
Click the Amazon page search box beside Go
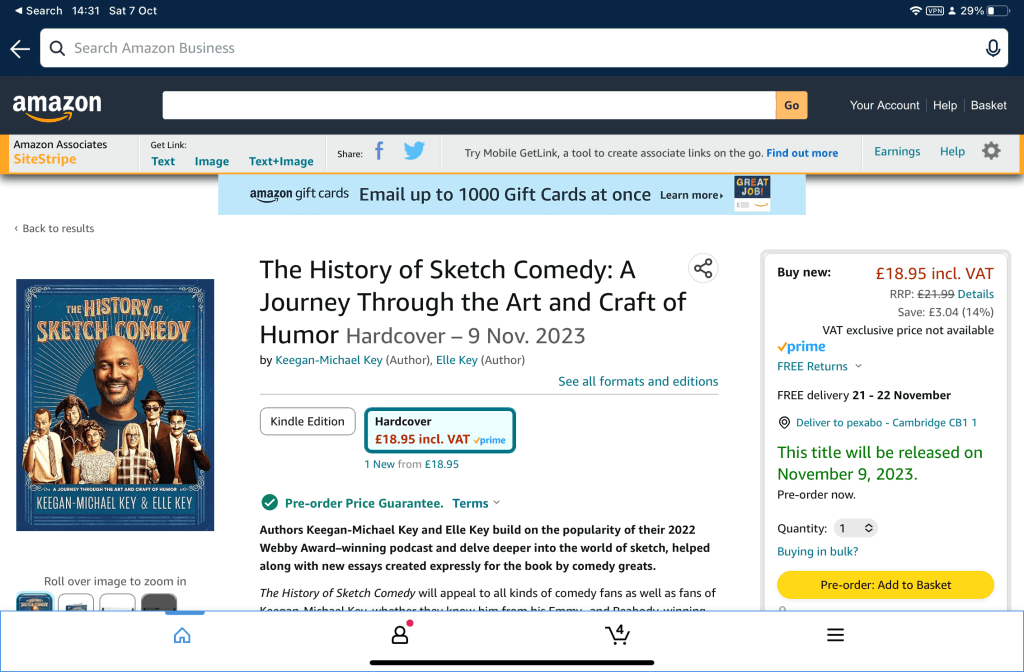tap(469, 105)
